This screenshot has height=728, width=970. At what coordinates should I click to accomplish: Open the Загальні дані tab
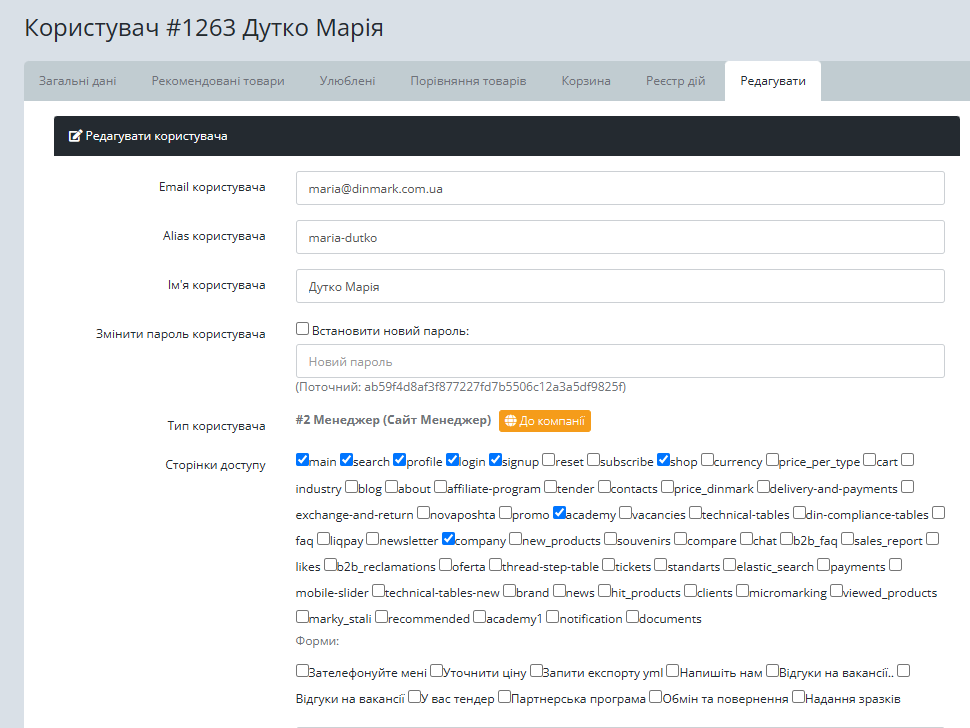(x=77, y=81)
